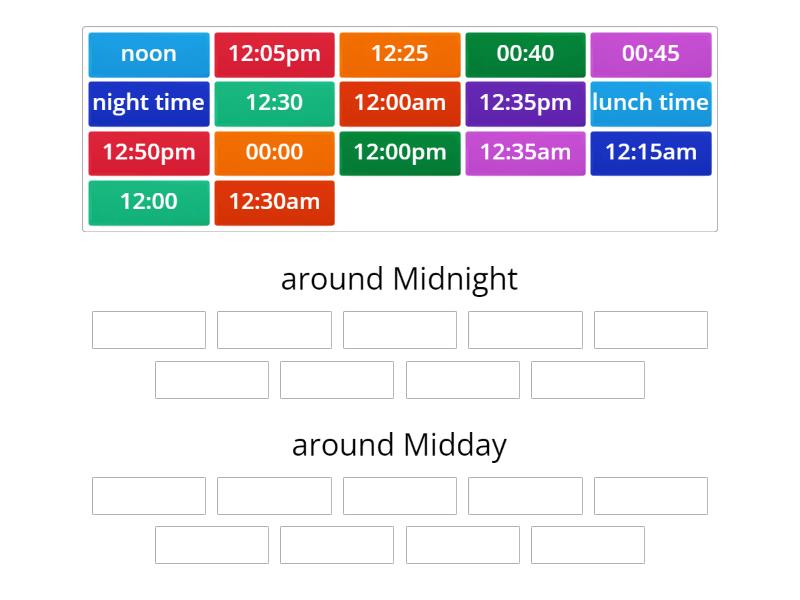Screen dimensions: 800x600
Task: Click first empty slot under around Midnight
Action: (x=149, y=330)
